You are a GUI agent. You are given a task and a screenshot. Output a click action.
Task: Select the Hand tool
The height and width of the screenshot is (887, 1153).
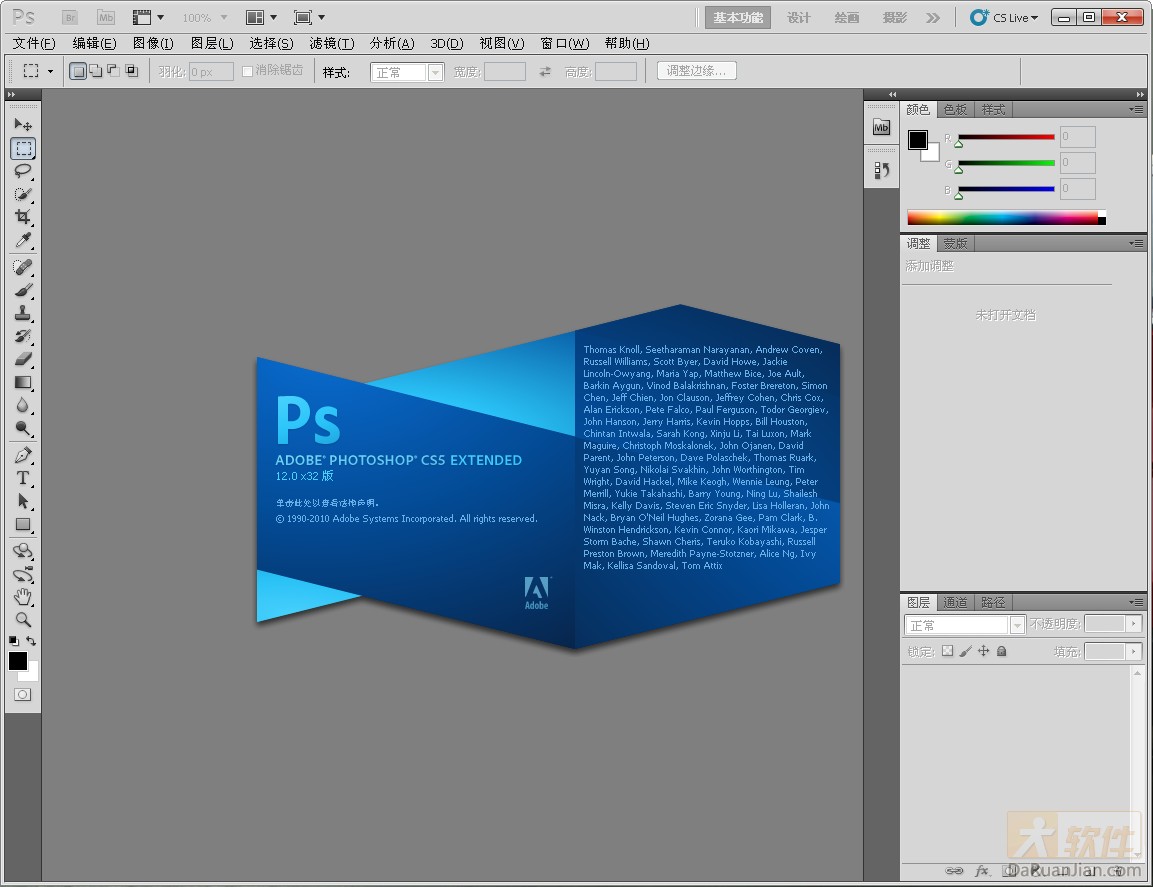pyautogui.click(x=22, y=596)
